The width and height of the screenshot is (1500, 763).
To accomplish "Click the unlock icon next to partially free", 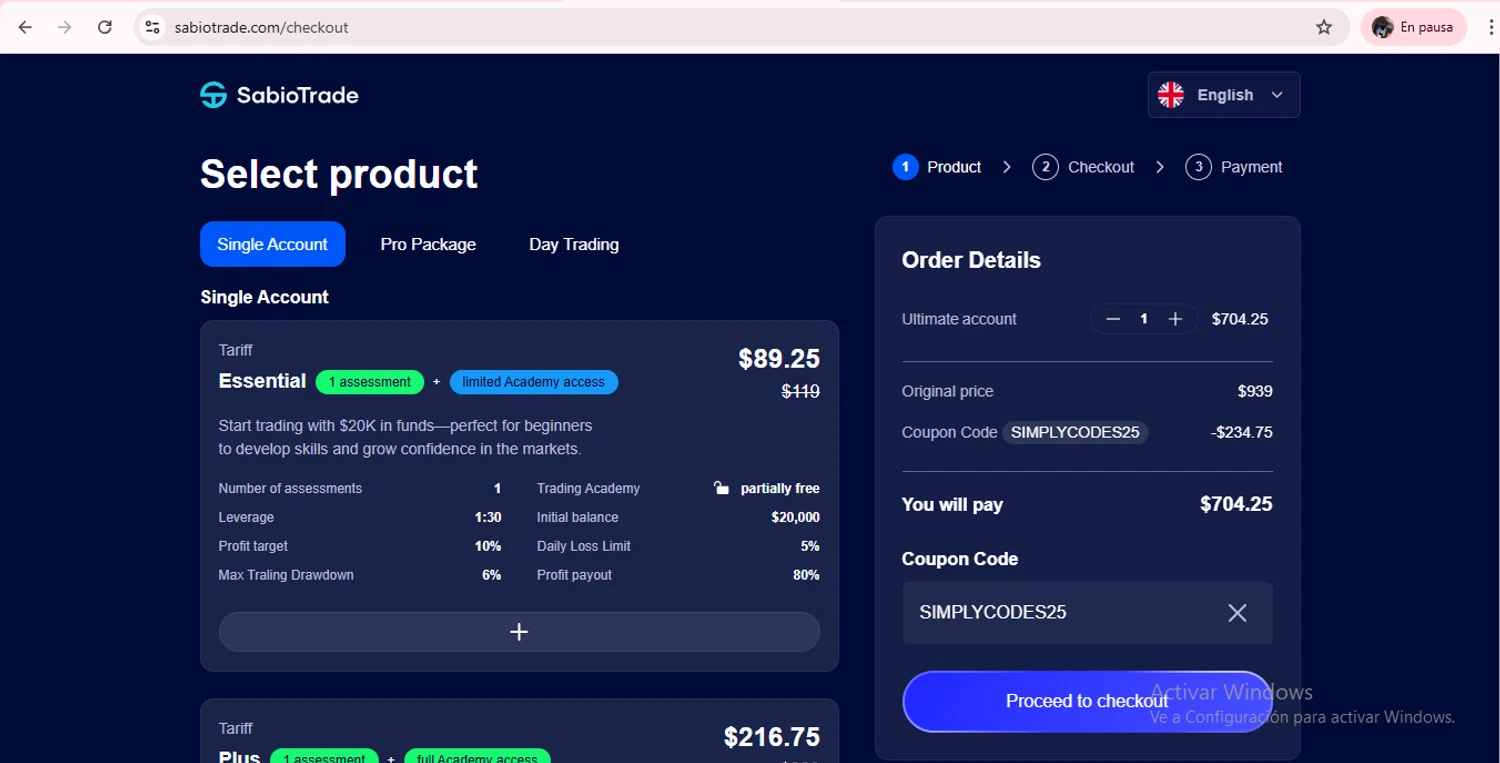I will click(721, 488).
